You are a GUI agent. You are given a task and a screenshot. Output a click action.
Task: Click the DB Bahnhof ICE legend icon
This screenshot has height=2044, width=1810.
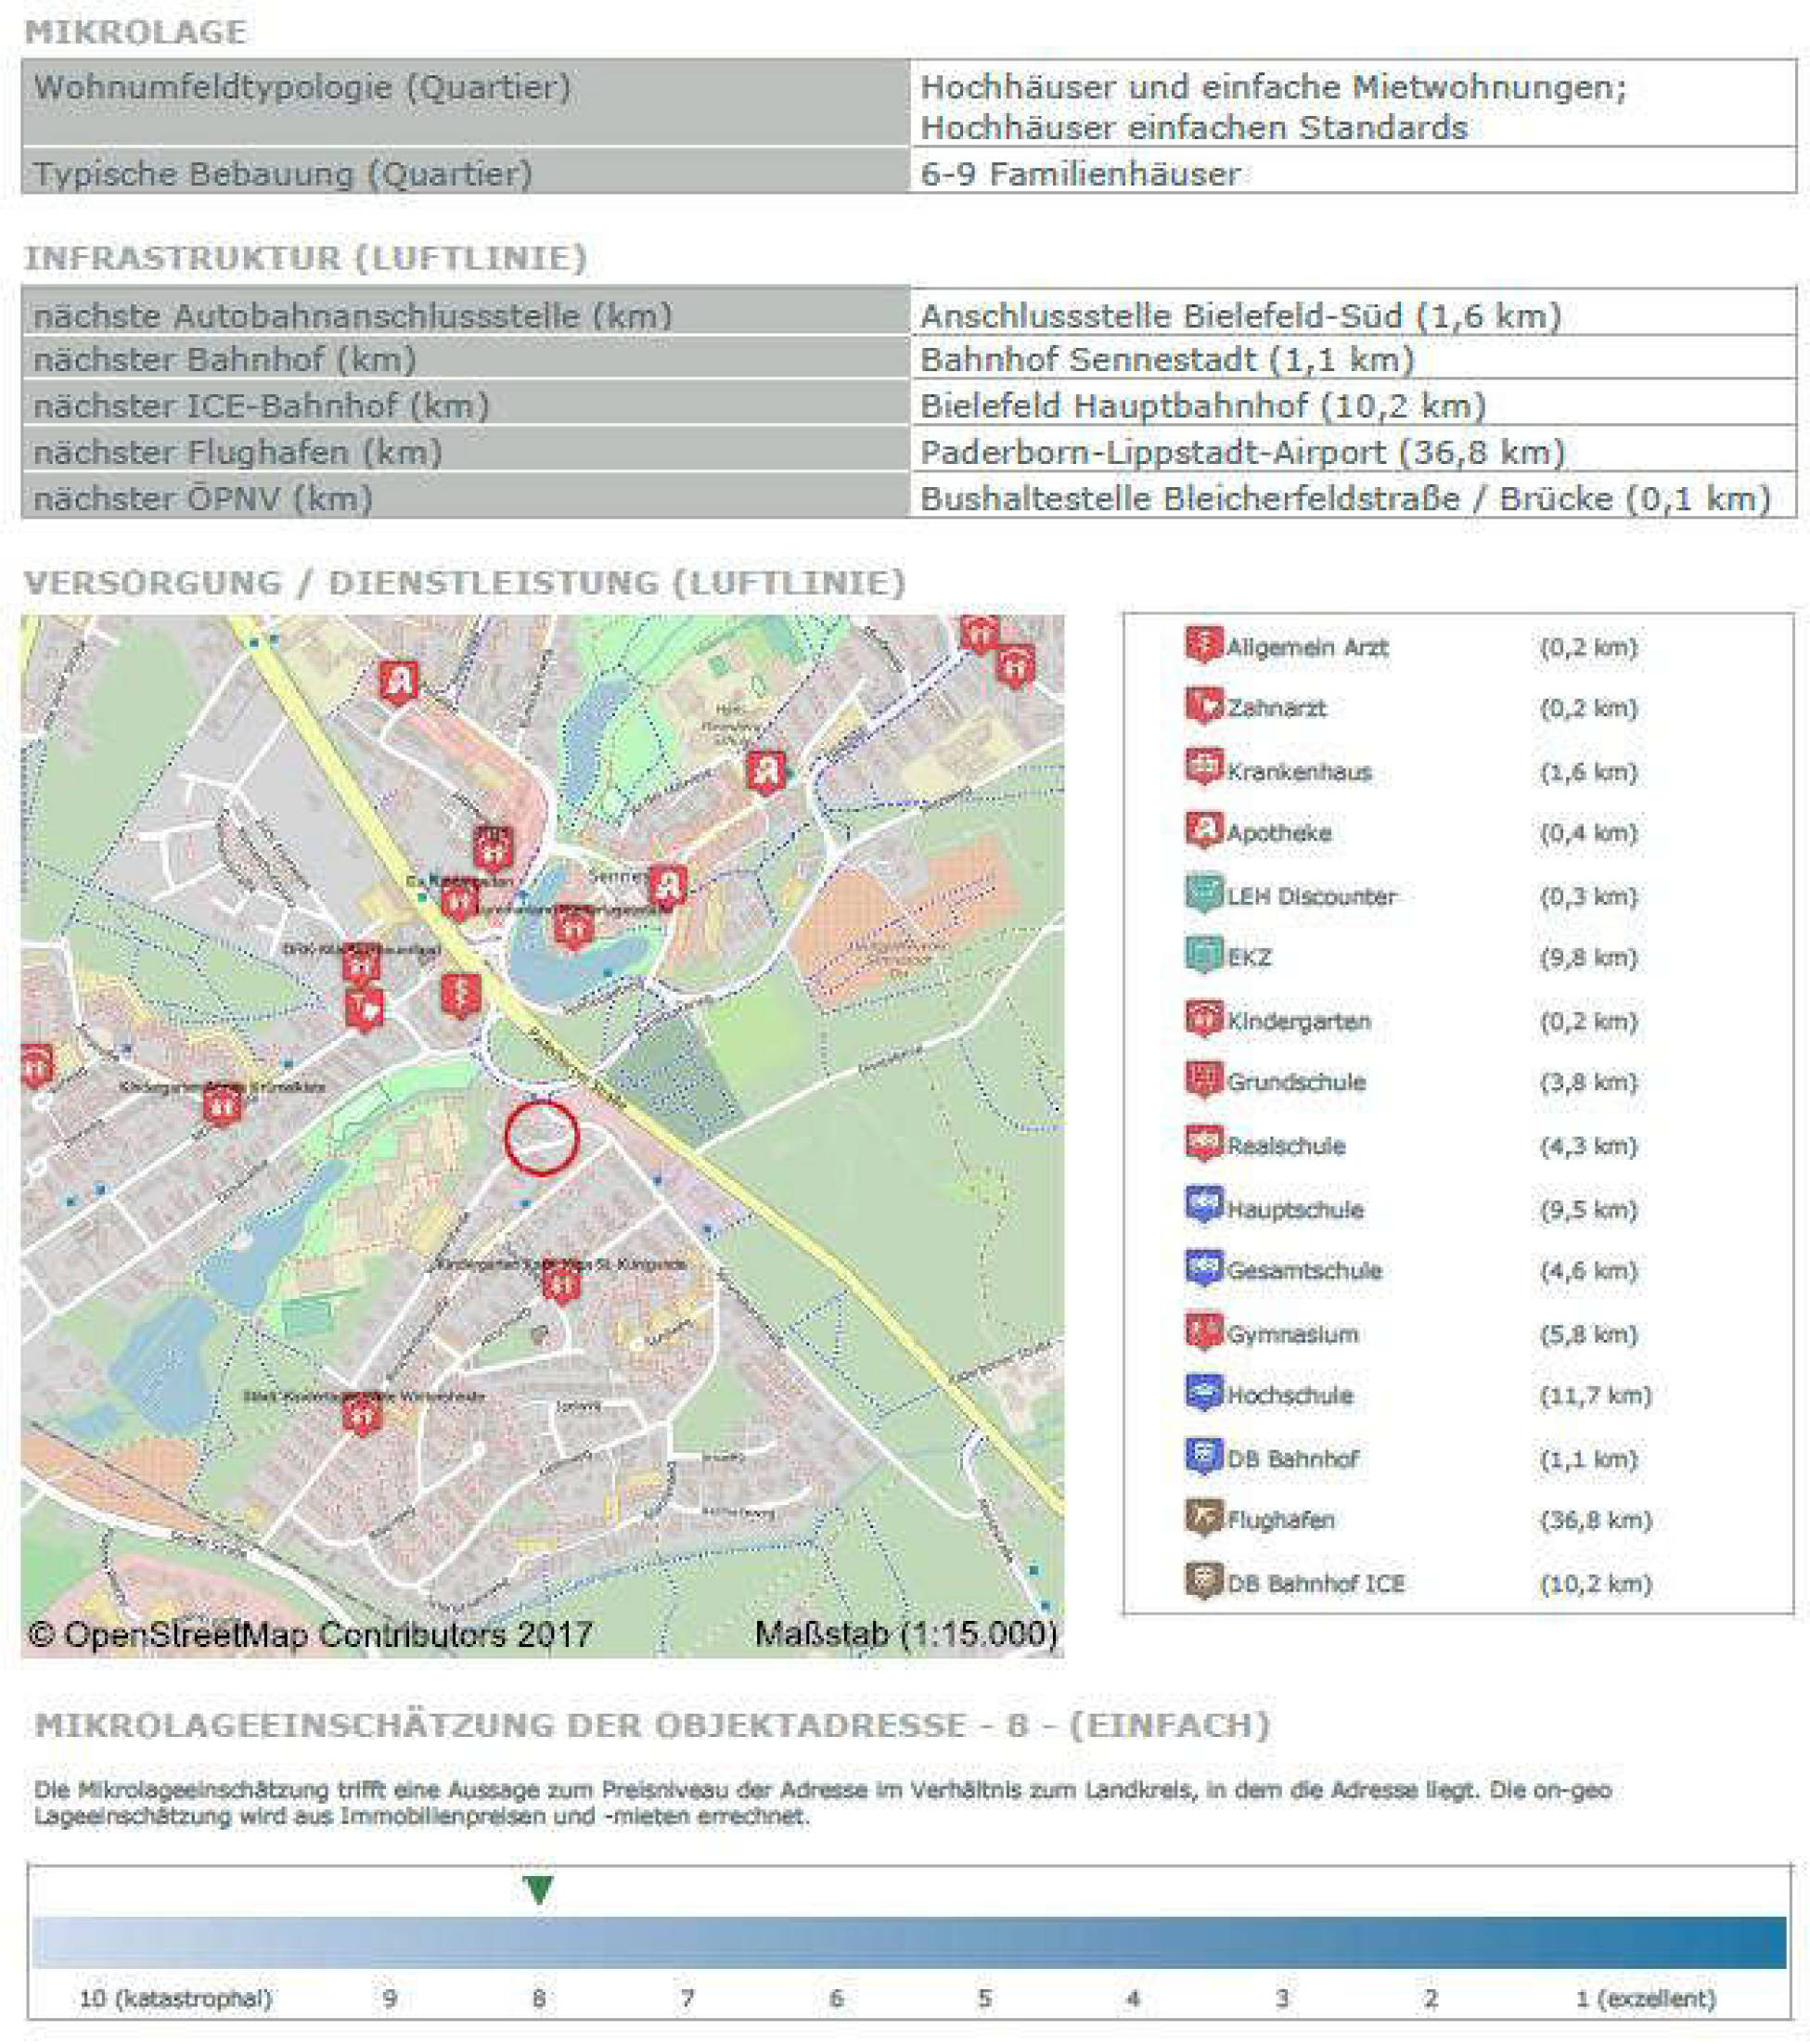click(x=1204, y=1581)
